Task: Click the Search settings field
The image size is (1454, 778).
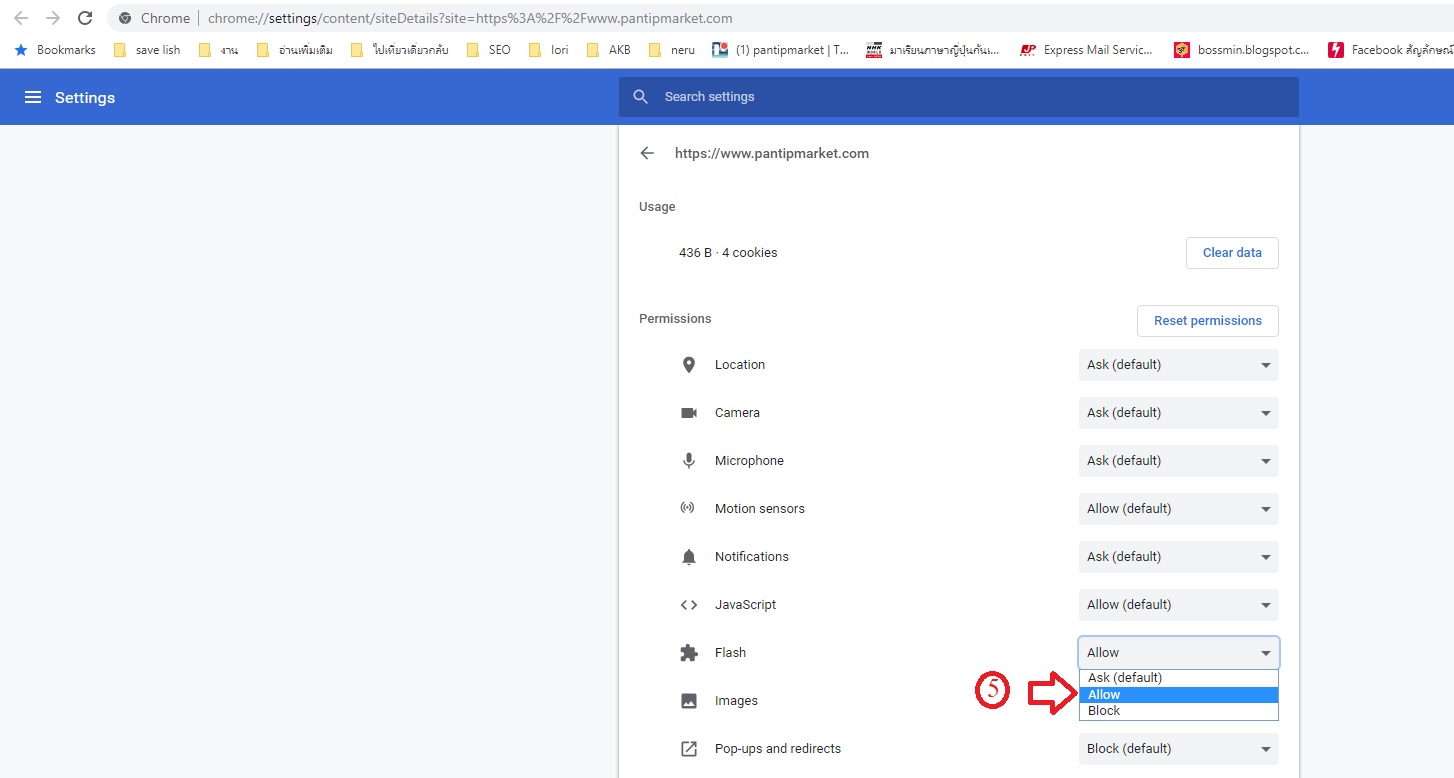Action: (x=958, y=97)
